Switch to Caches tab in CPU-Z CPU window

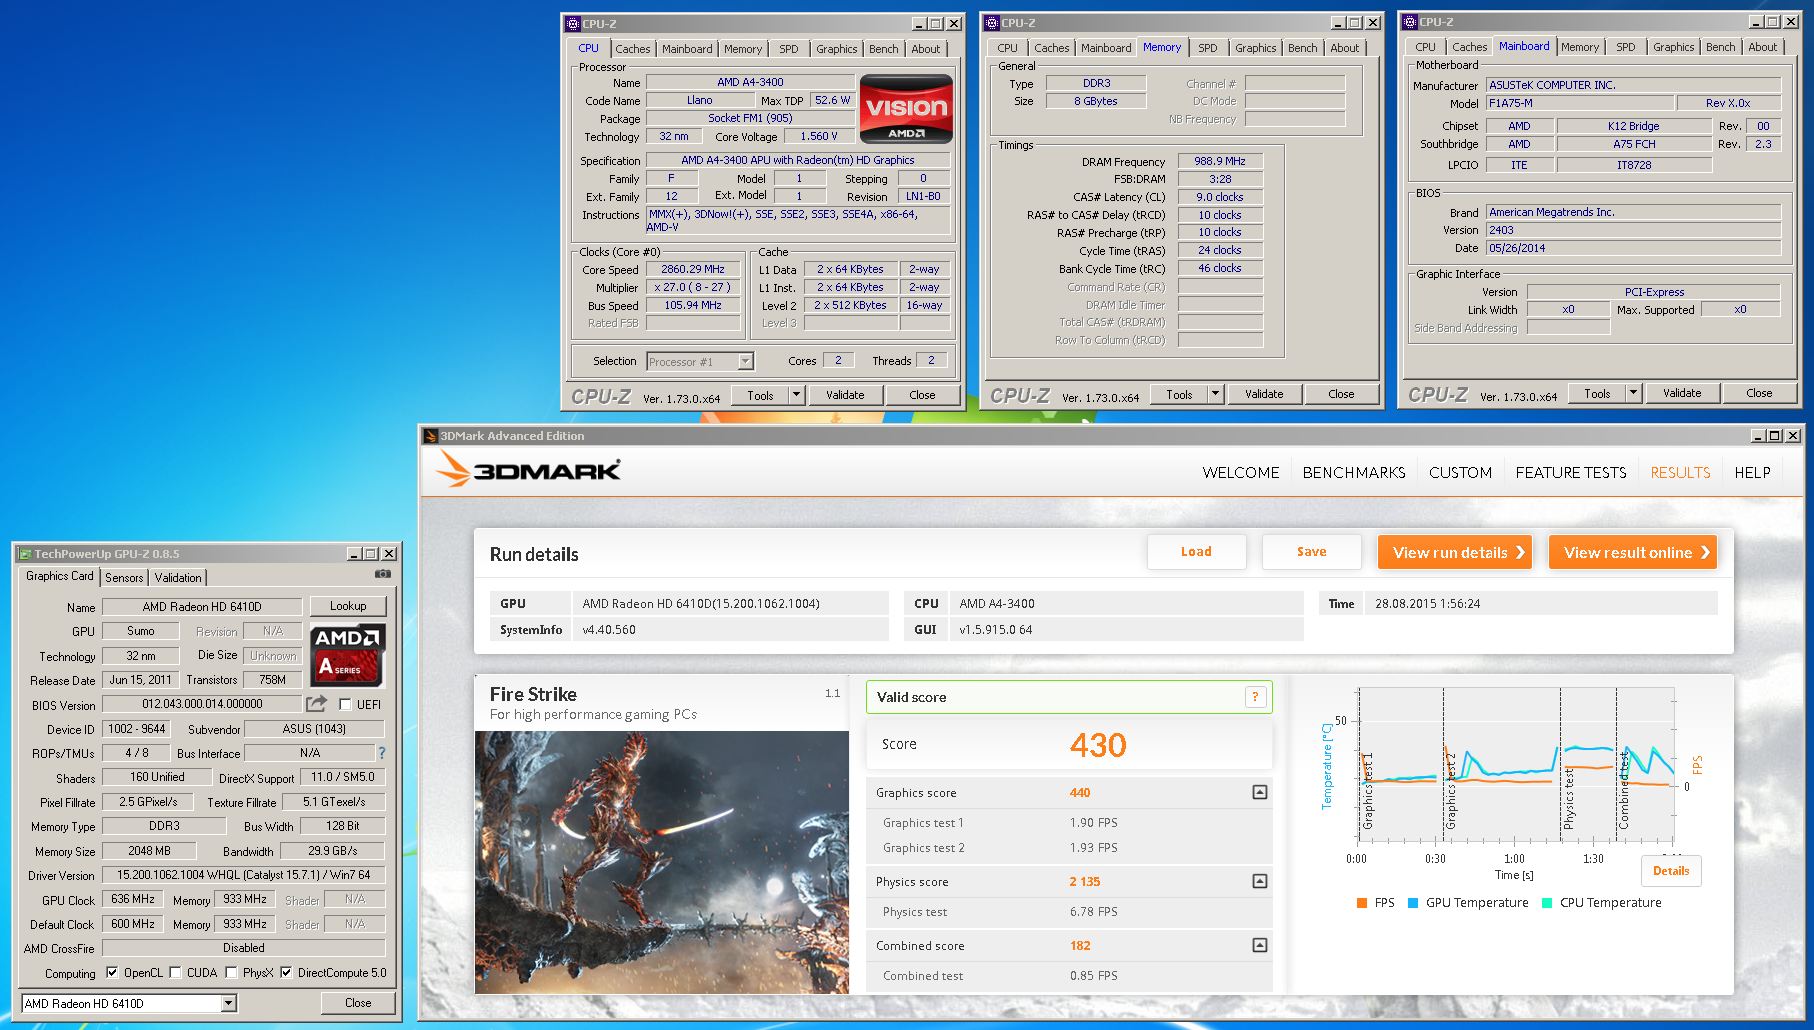[632, 48]
